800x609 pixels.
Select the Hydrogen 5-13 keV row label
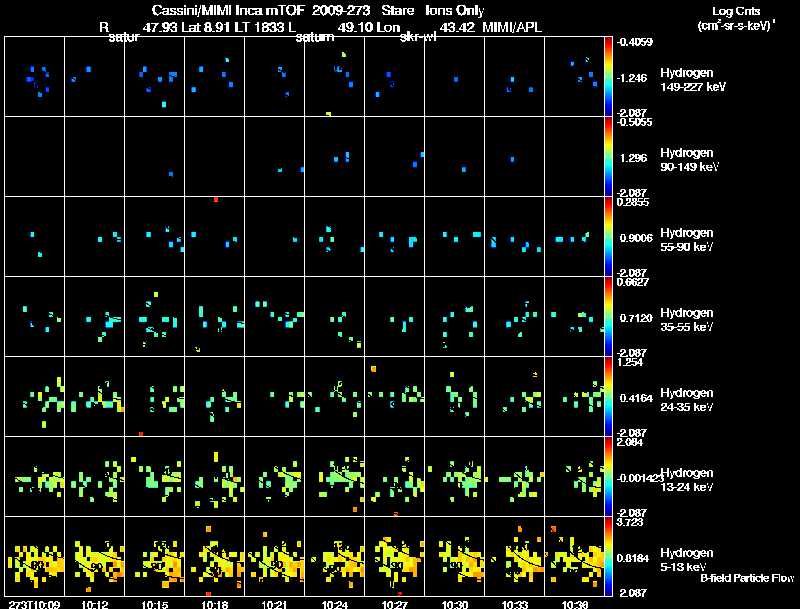coord(687,560)
